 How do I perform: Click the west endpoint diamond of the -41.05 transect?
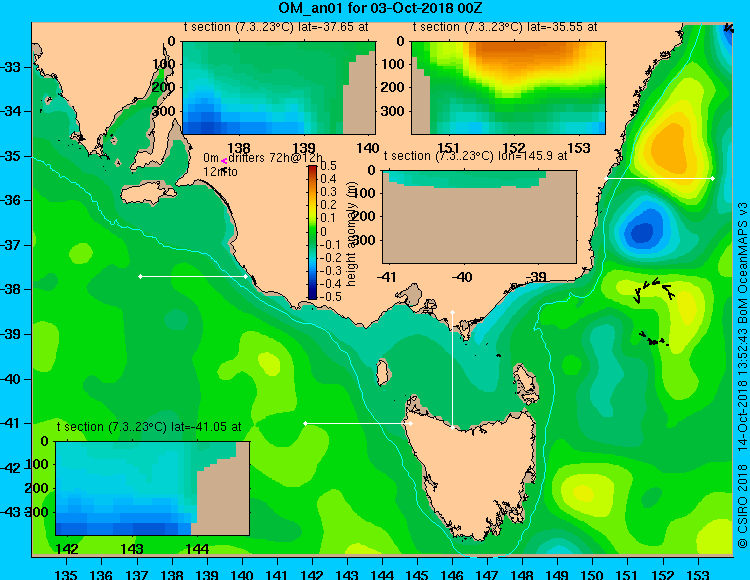[x=305, y=423]
